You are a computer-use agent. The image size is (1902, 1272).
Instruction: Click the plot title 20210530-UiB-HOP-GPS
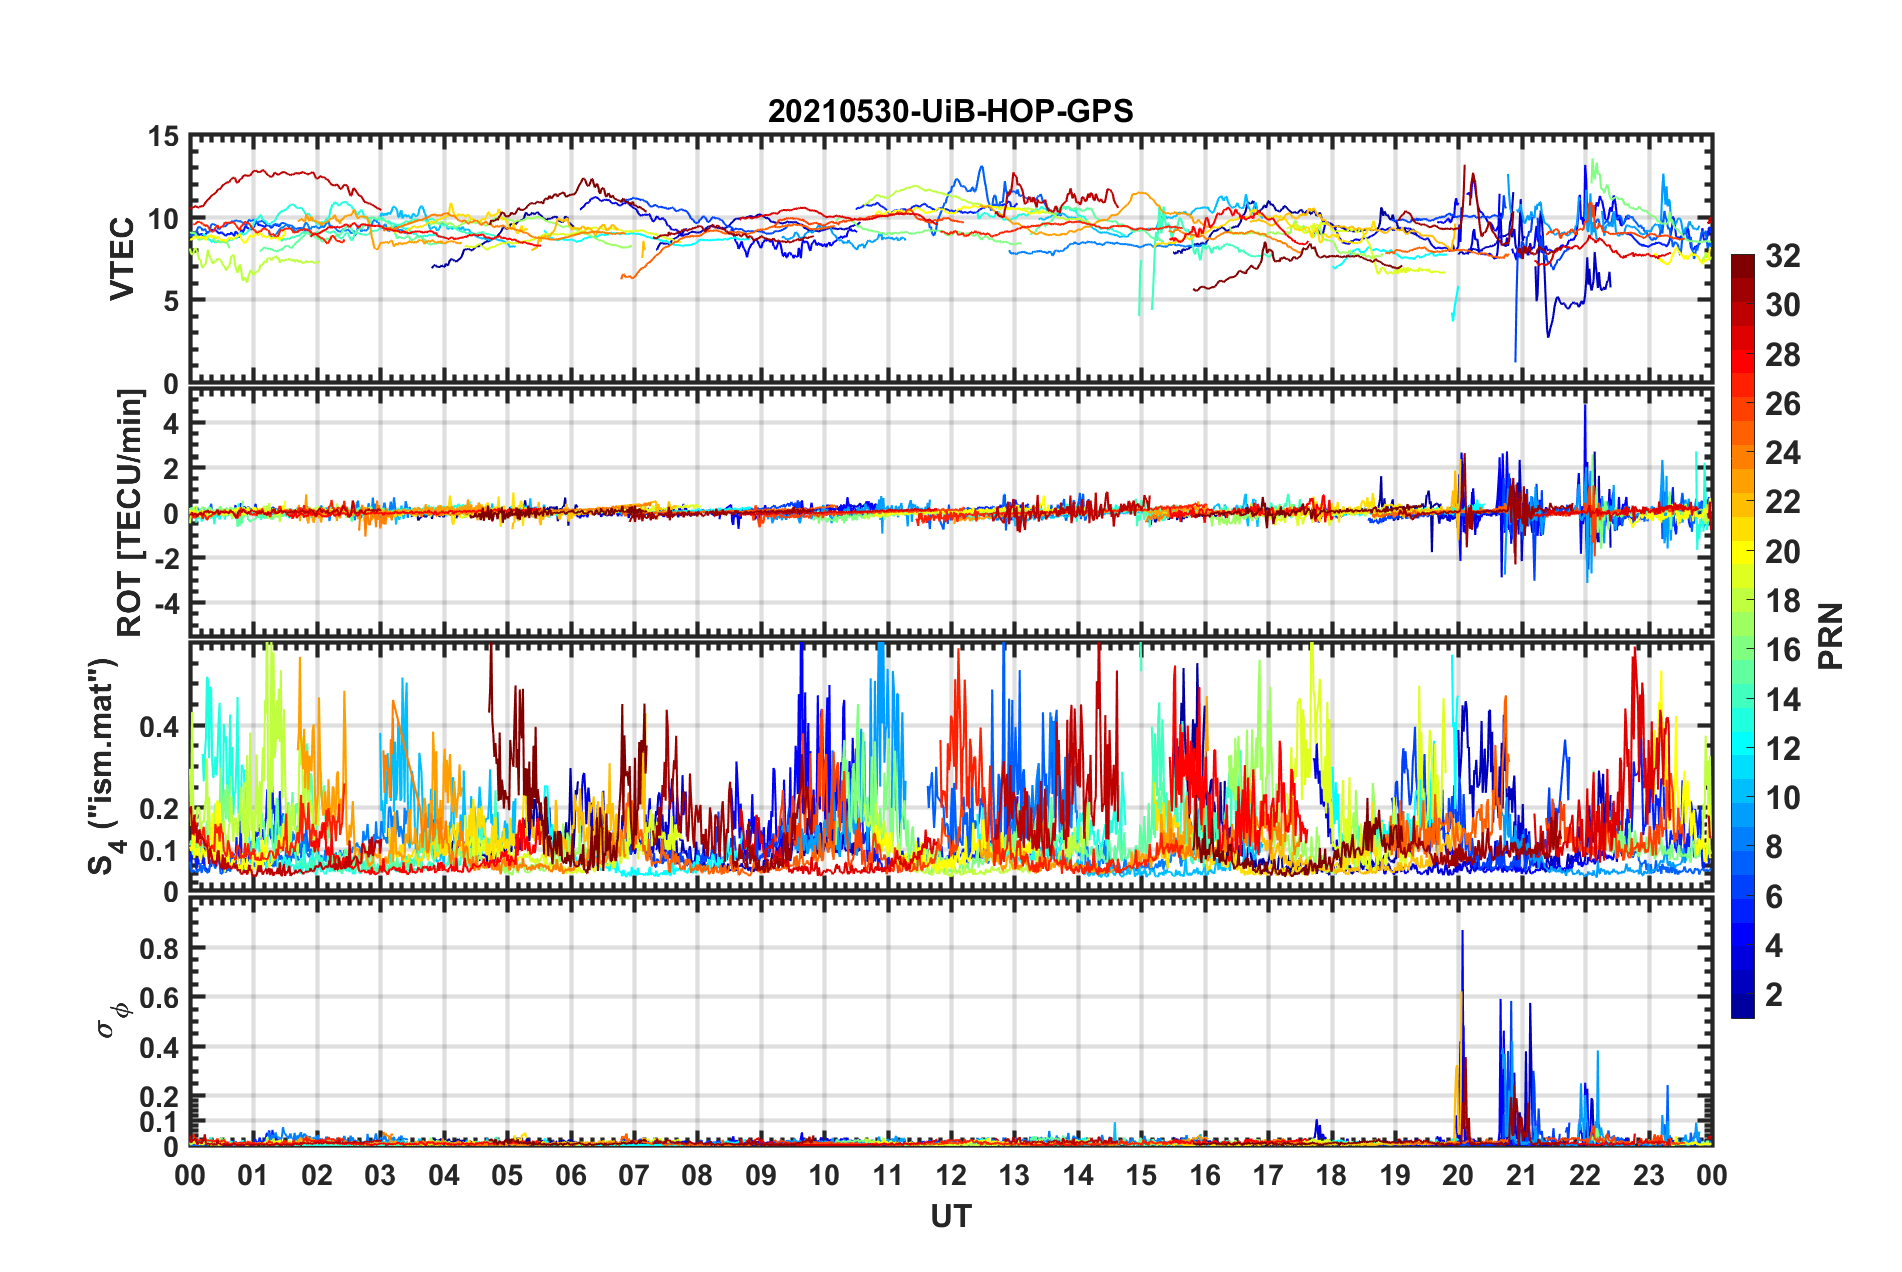pyautogui.click(x=950, y=111)
